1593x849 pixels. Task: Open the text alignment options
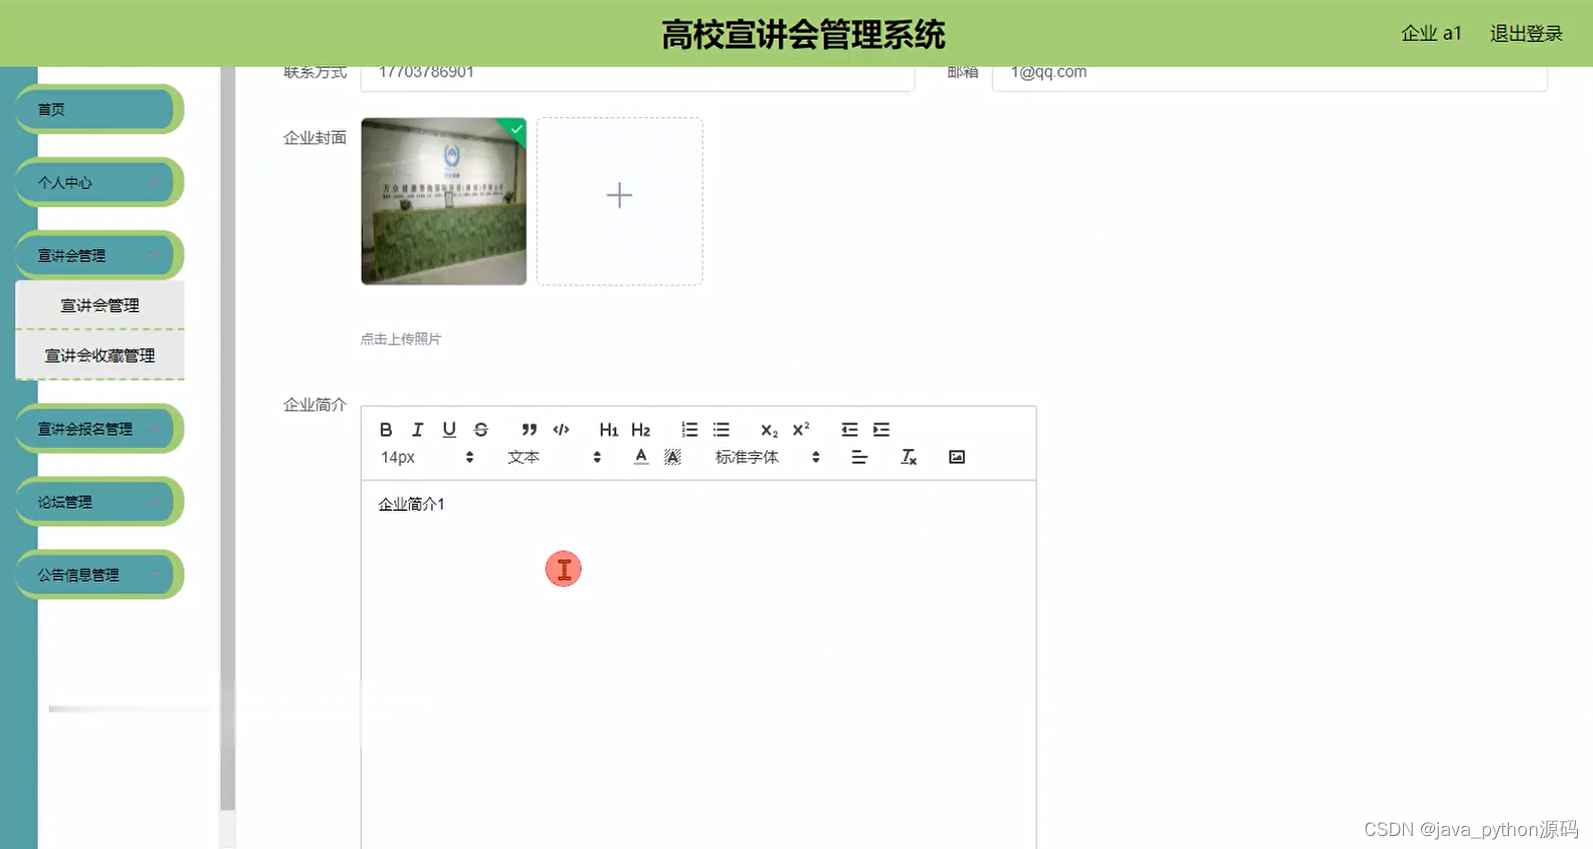[x=859, y=457]
